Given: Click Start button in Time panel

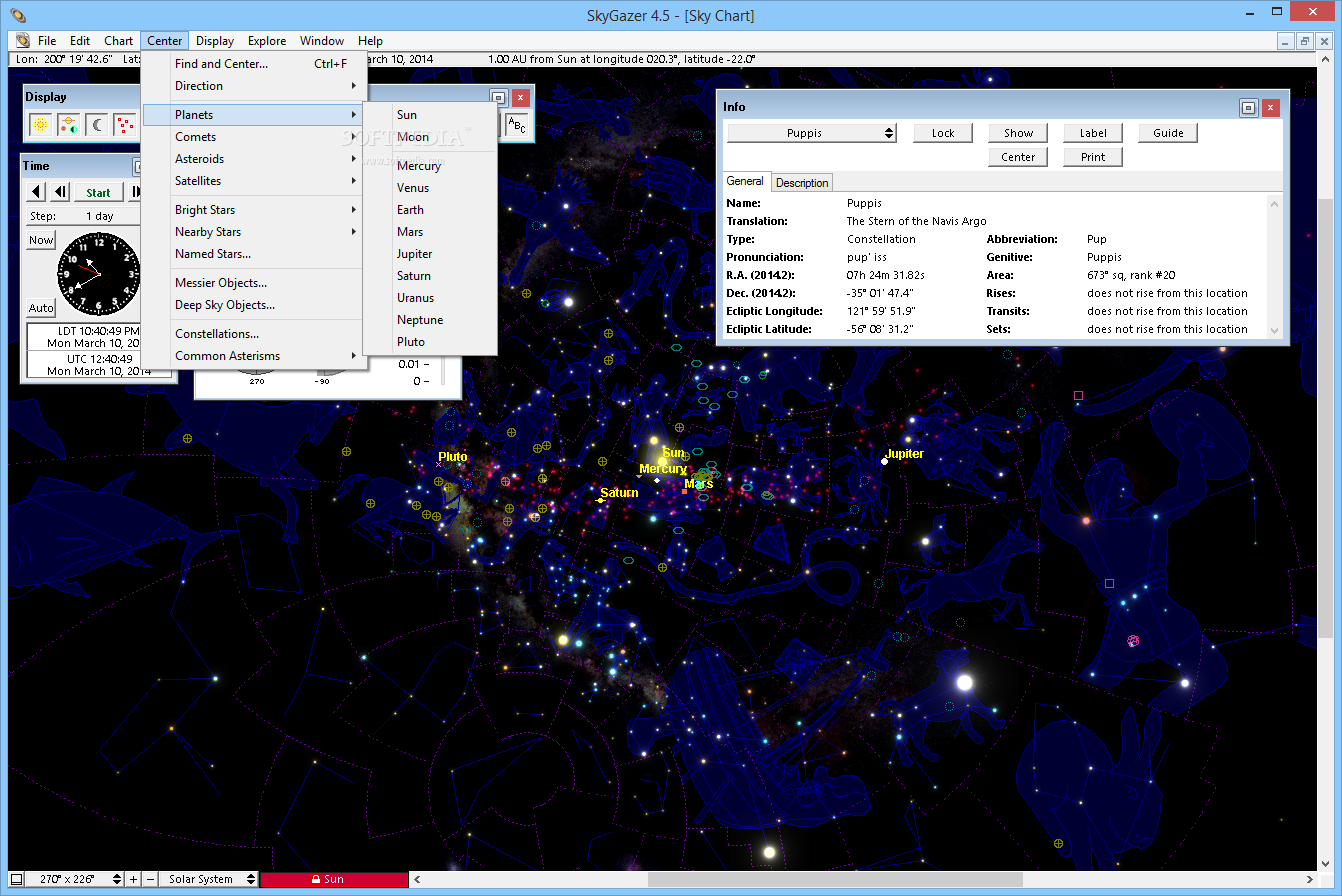Looking at the screenshot, I should pyautogui.click(x=98, y=192).
